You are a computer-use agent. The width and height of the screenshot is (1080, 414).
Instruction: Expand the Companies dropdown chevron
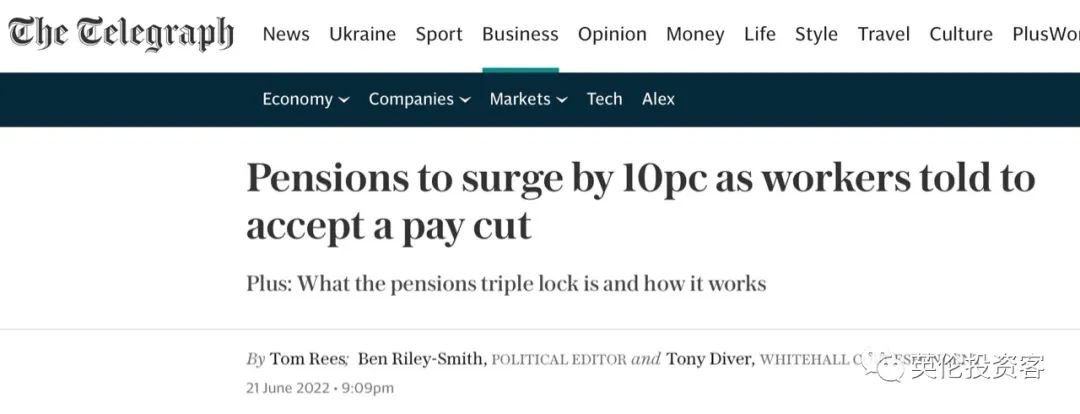tap(465, 100)
